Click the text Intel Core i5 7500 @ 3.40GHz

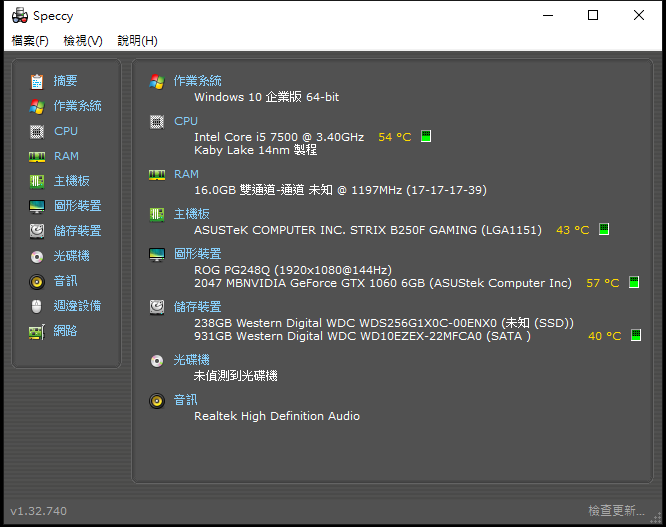(x=279, y=137)
